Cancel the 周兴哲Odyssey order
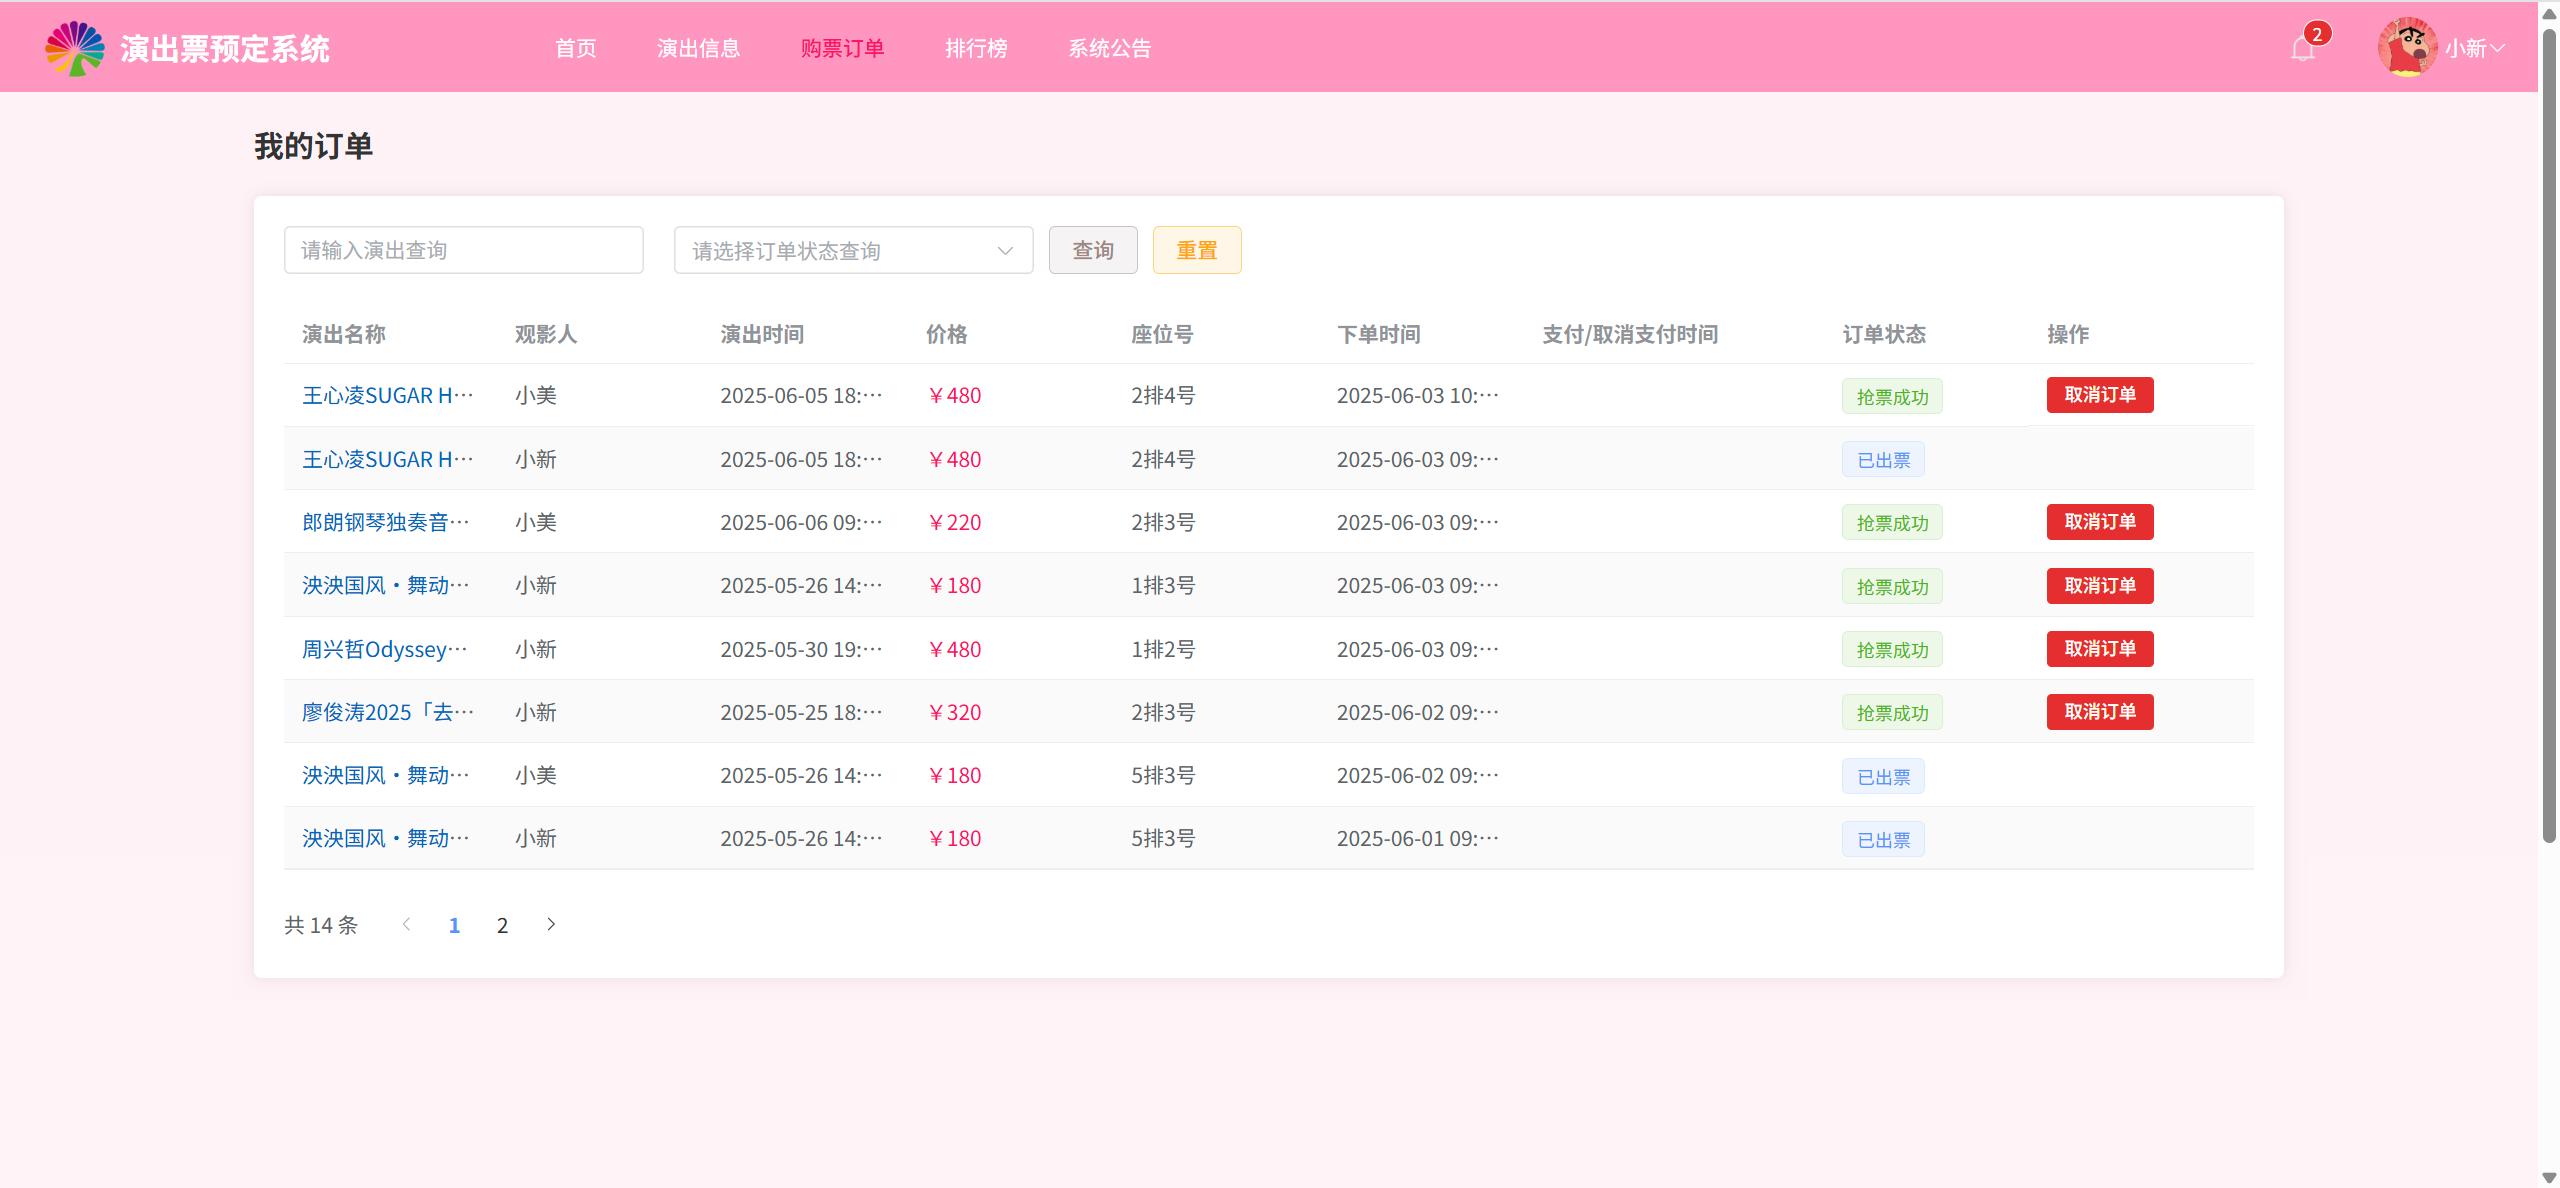This screenshot has height=1188, width=2560. (x=2099, y=649)
